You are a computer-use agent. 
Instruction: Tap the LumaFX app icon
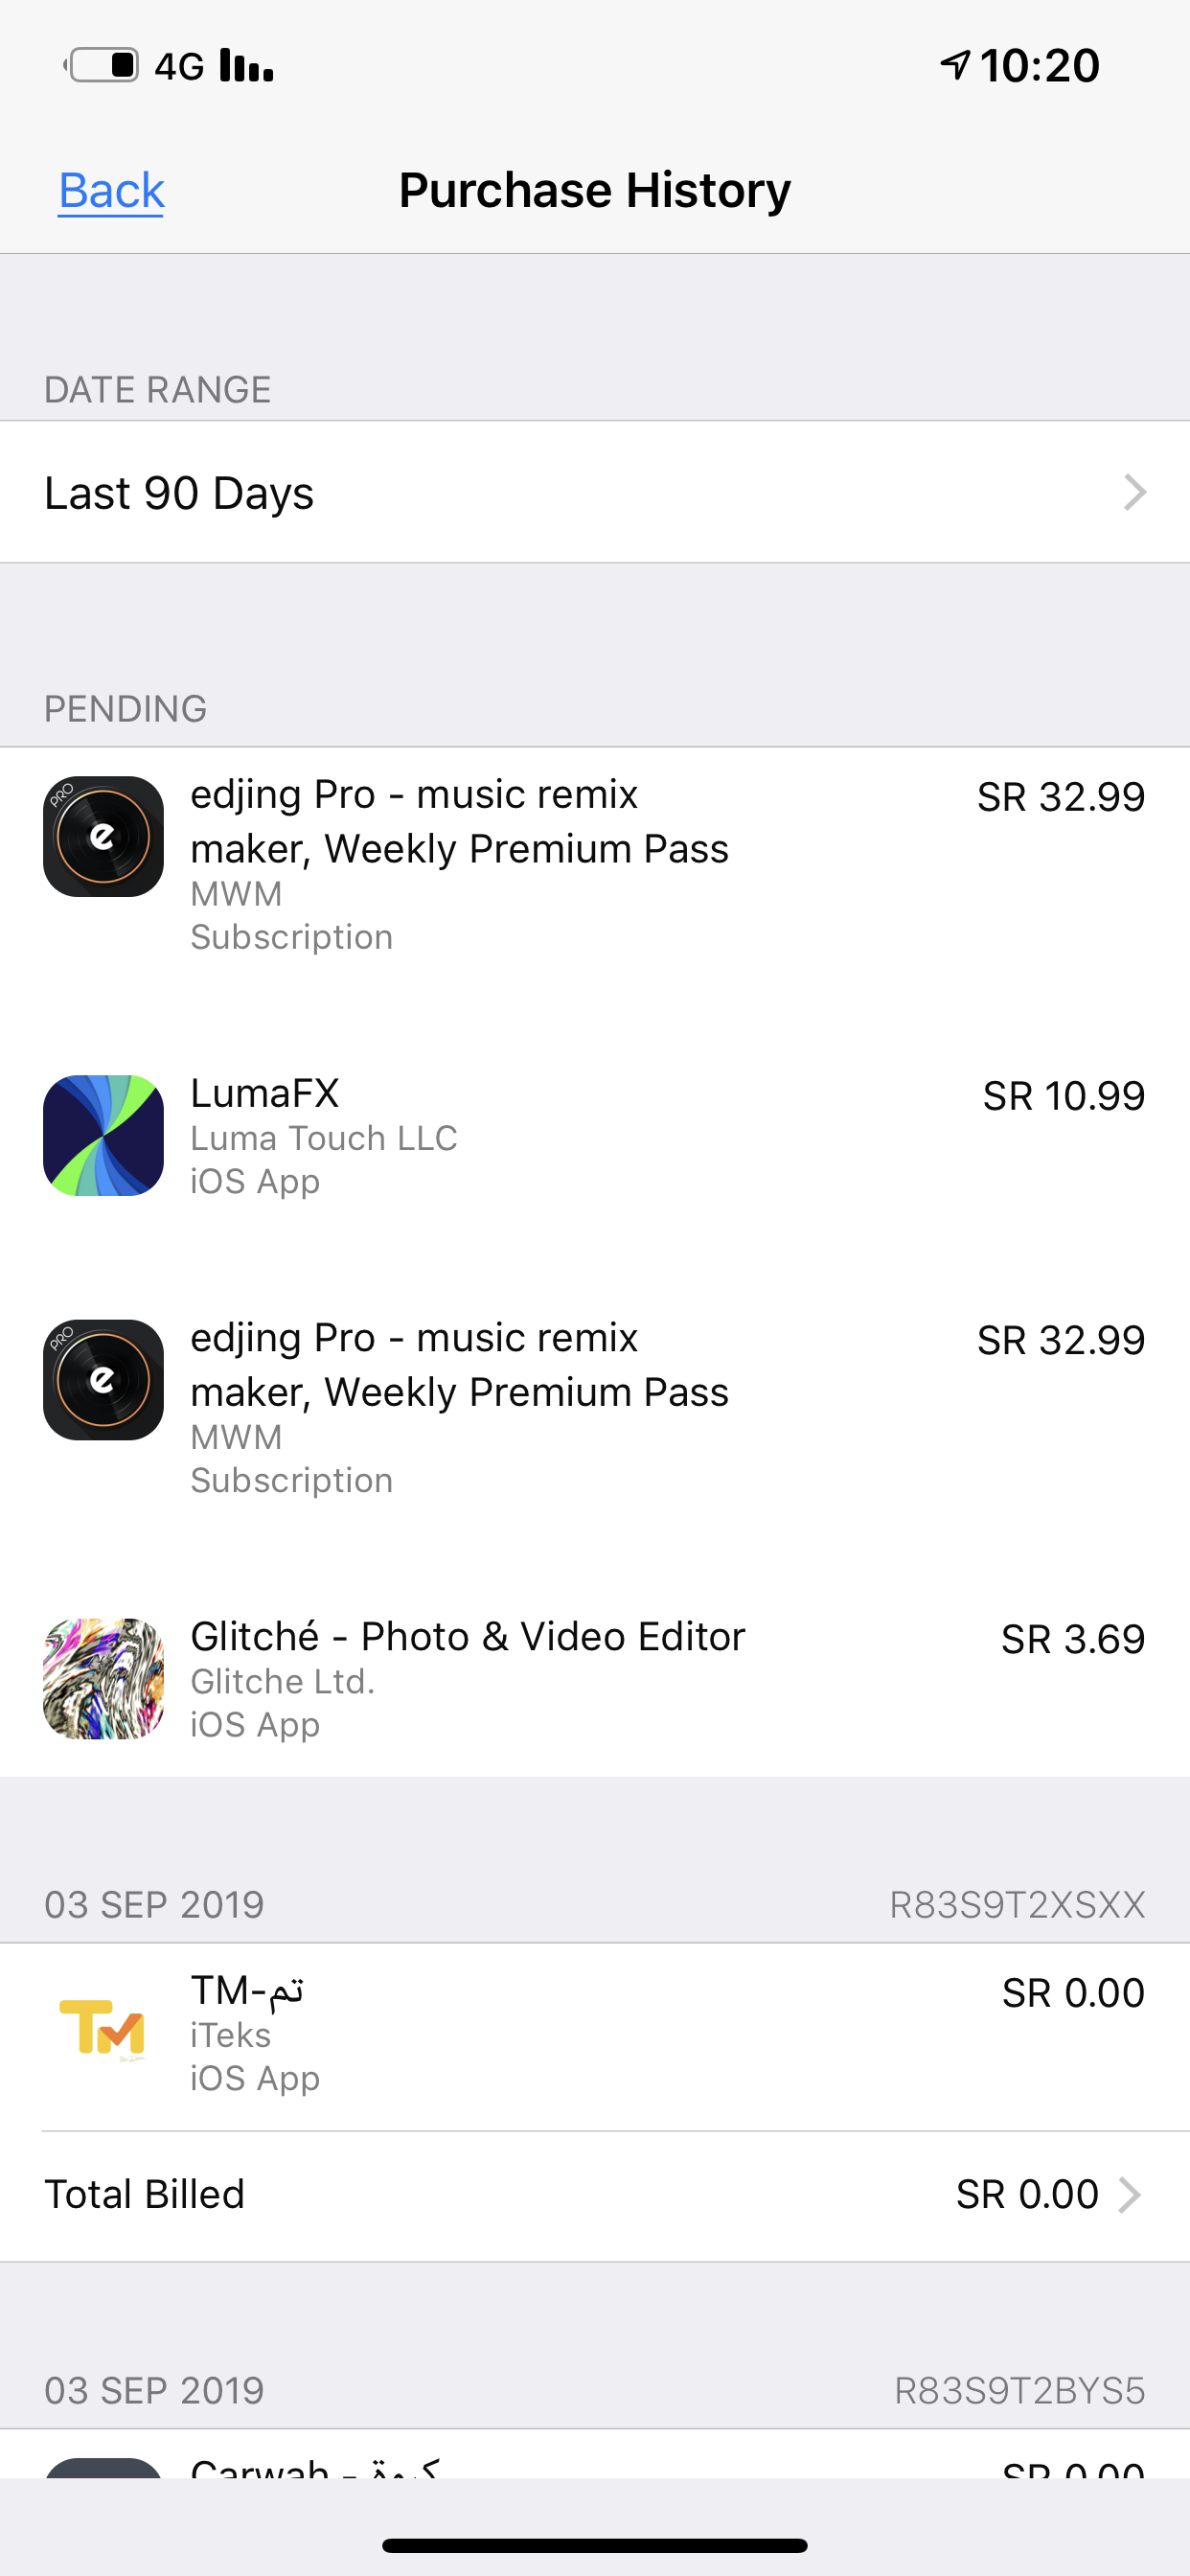(103, 1135)
